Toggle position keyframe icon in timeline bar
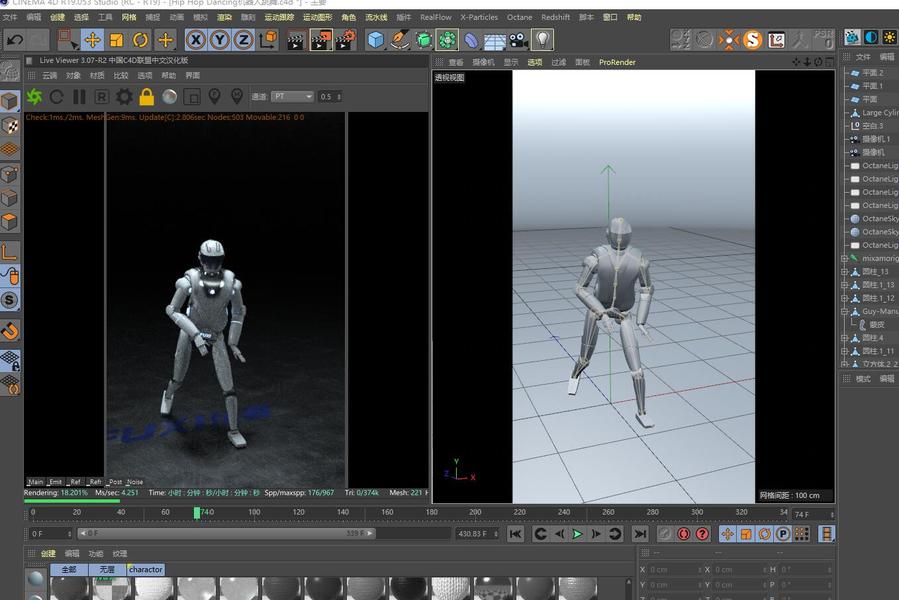Image resolution: width=899 pixels, height=600 pixels. click(x=727, y=534)
